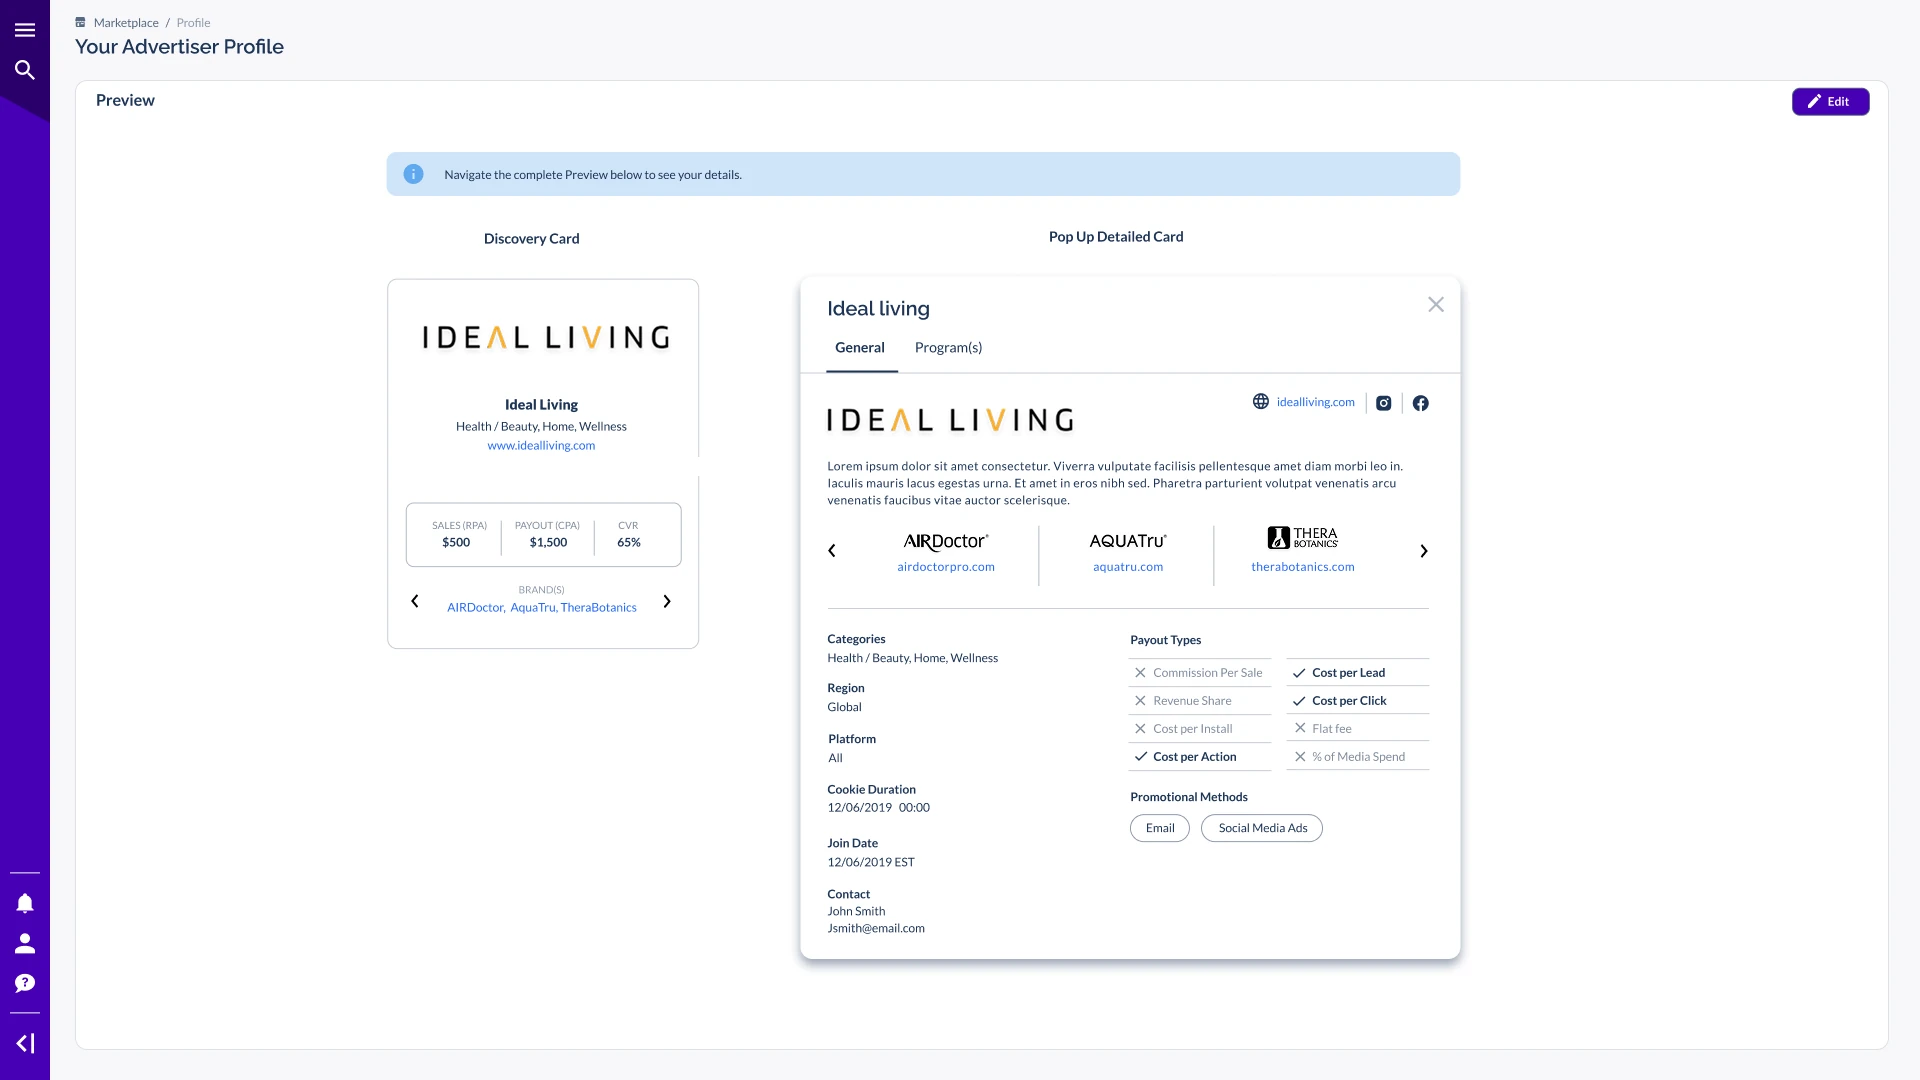
Task: Click the Payout (CPA) $1,500 value
Action: pos(548,543)
